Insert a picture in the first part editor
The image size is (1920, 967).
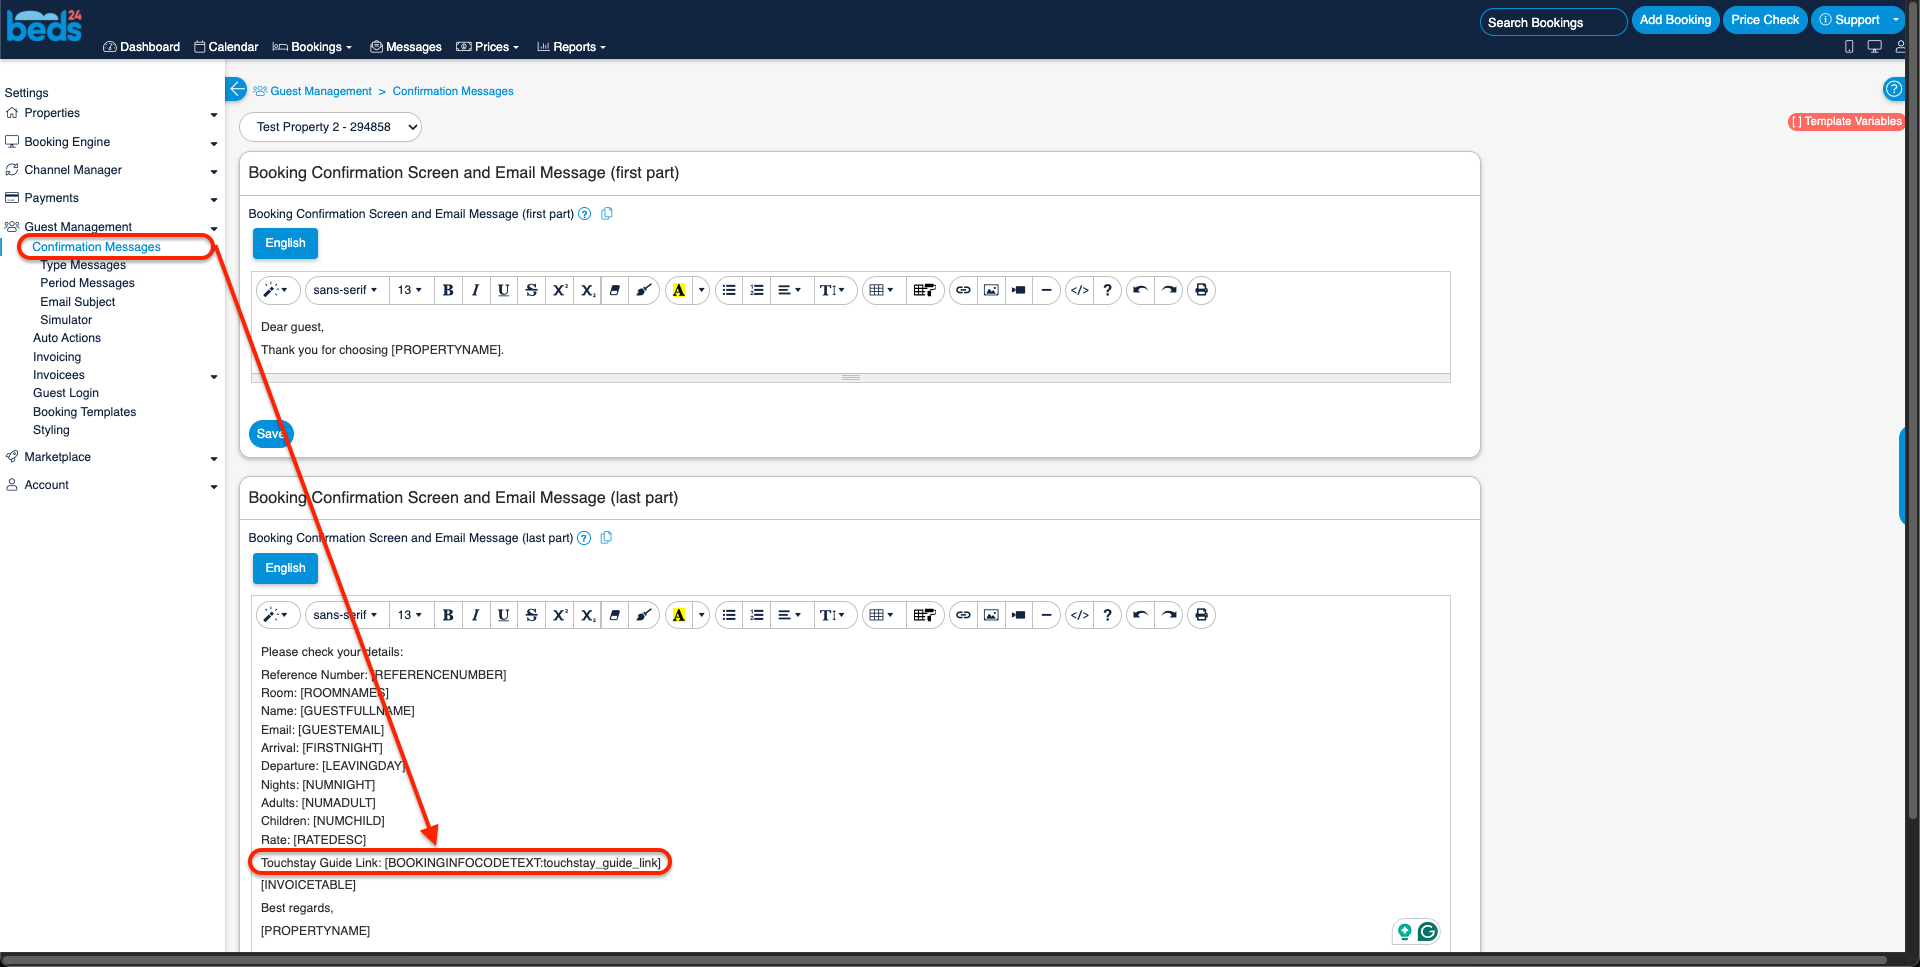991,290
